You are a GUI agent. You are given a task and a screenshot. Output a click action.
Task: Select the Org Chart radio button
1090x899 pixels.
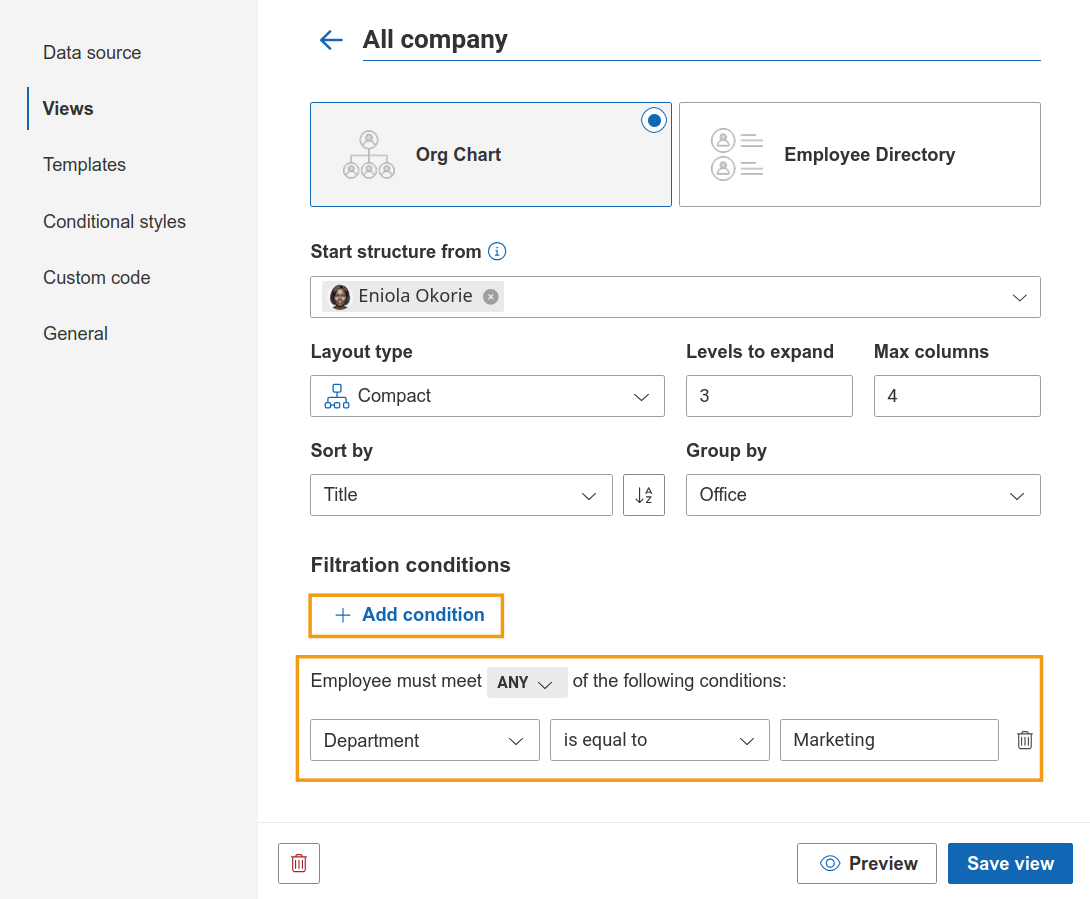[654, 120]
